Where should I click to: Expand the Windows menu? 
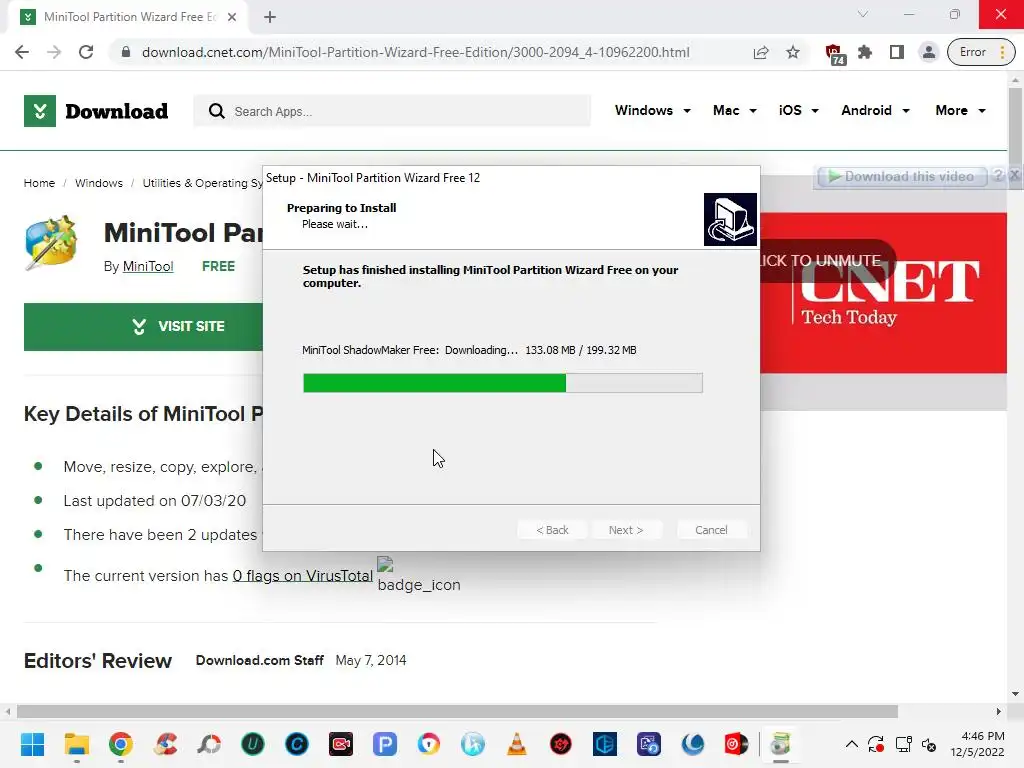point(652,110)
